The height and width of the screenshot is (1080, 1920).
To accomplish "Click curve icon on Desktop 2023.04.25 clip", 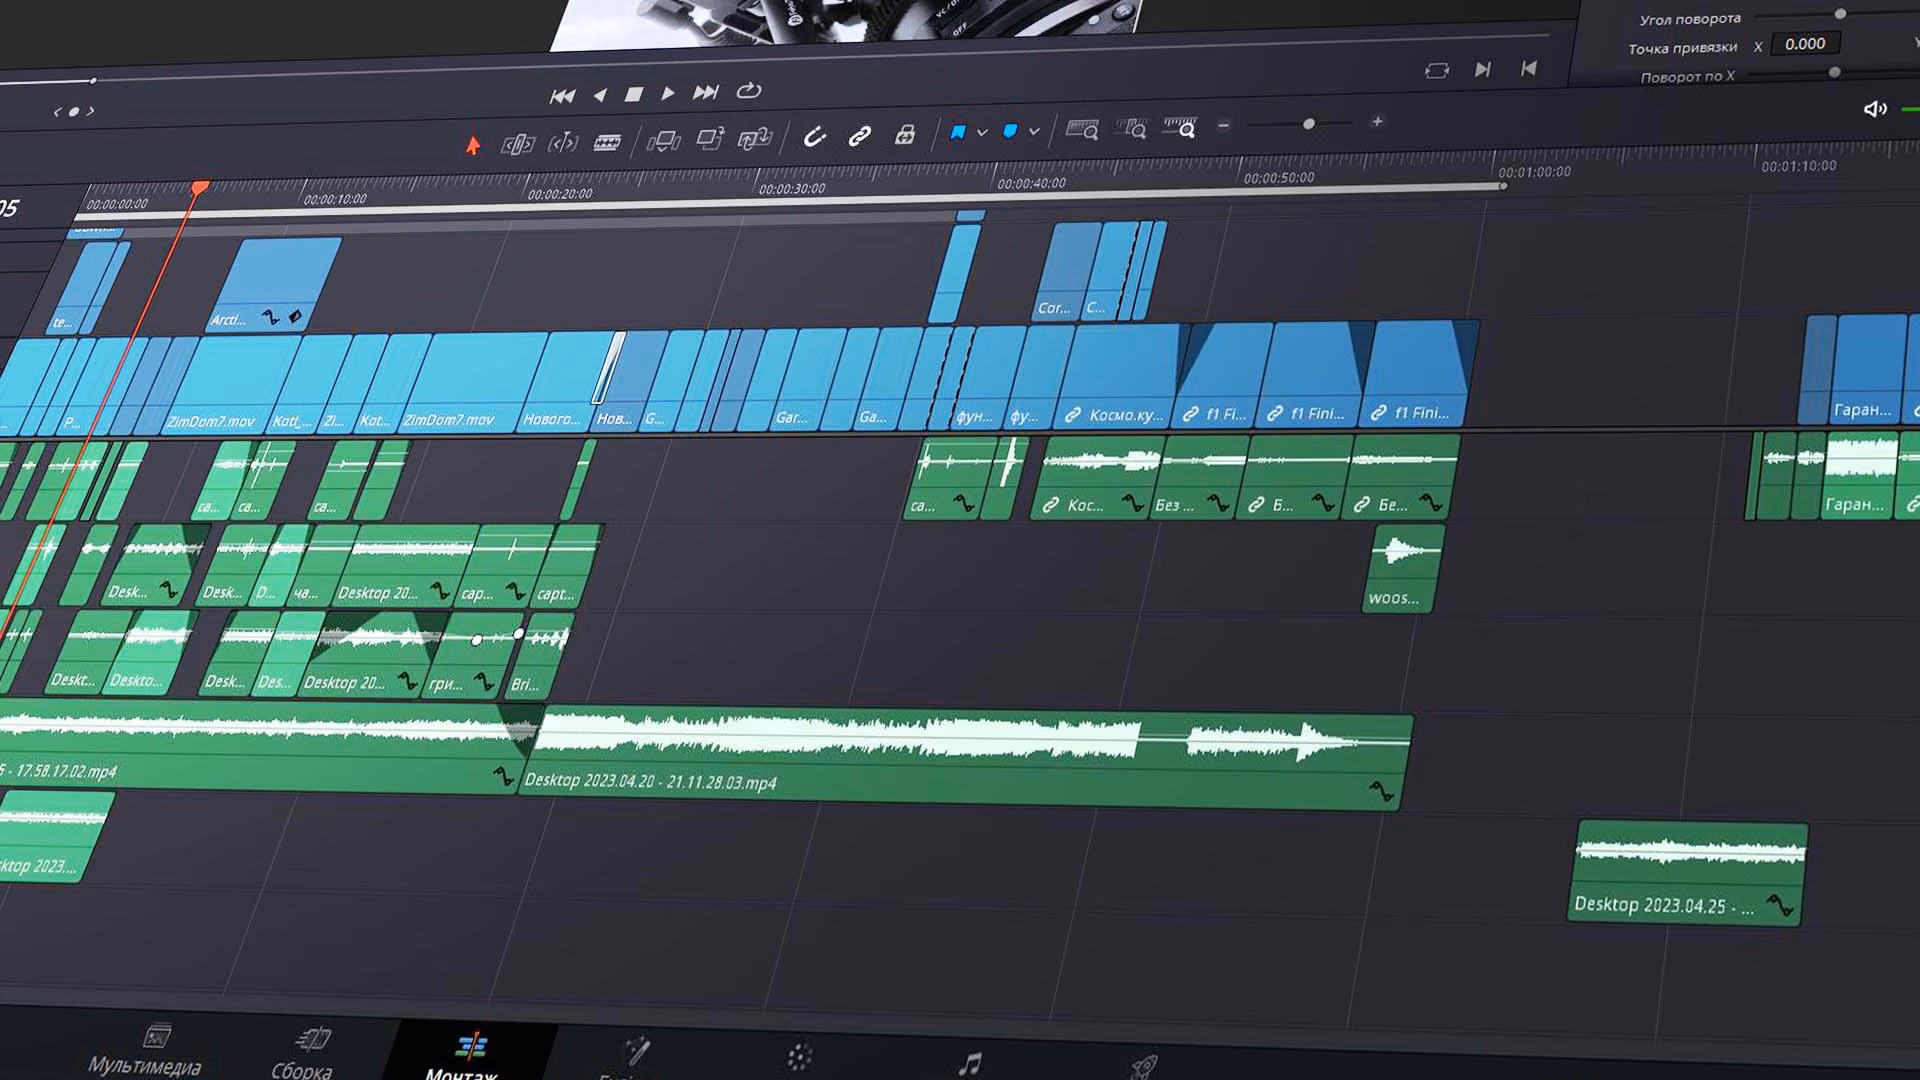I will [x=1780, y=905].
